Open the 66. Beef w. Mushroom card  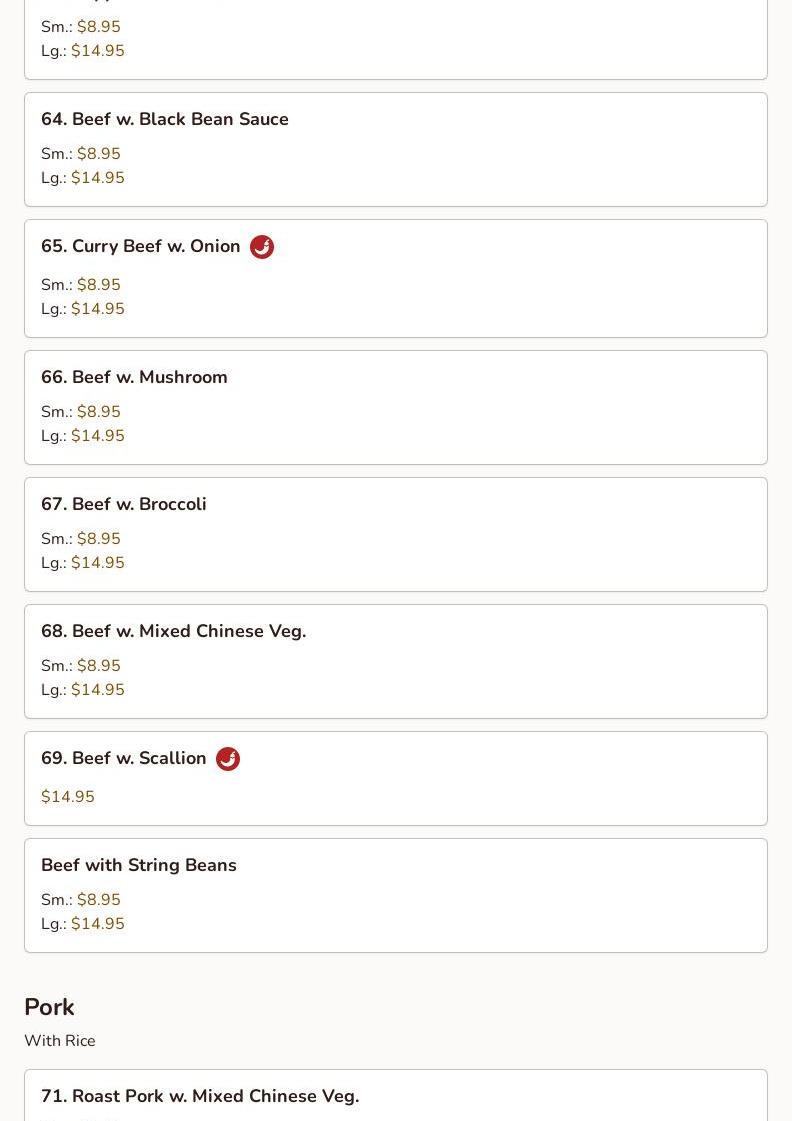[396, 408]
